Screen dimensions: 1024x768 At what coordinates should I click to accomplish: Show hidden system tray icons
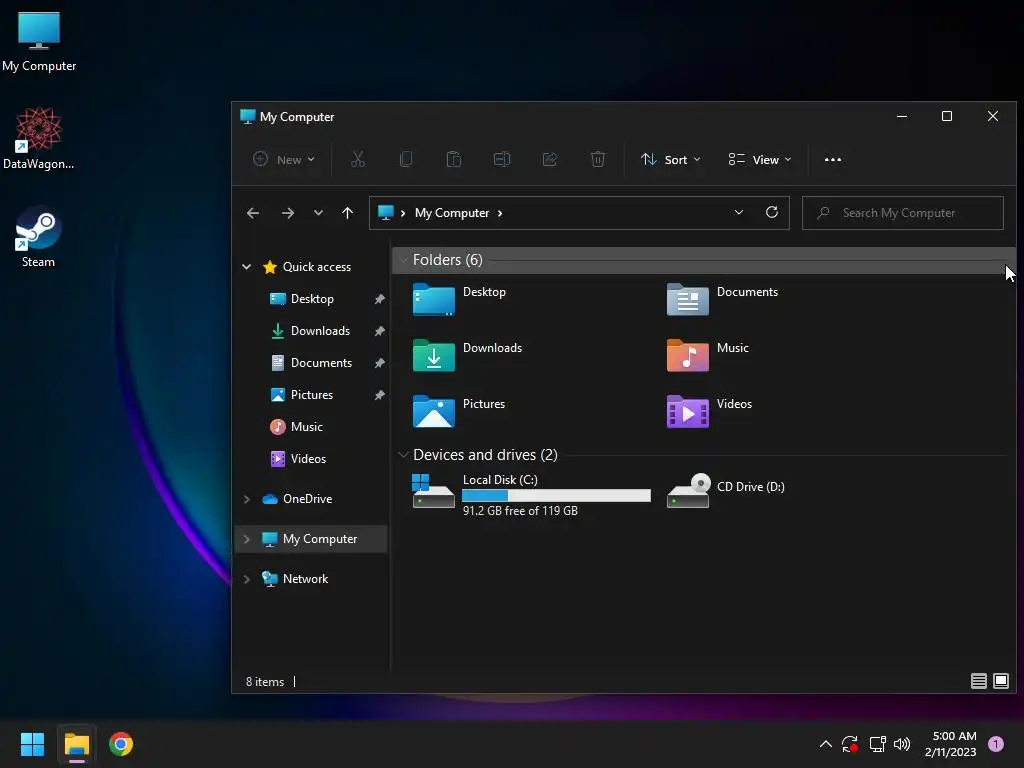tap(825, 744)
